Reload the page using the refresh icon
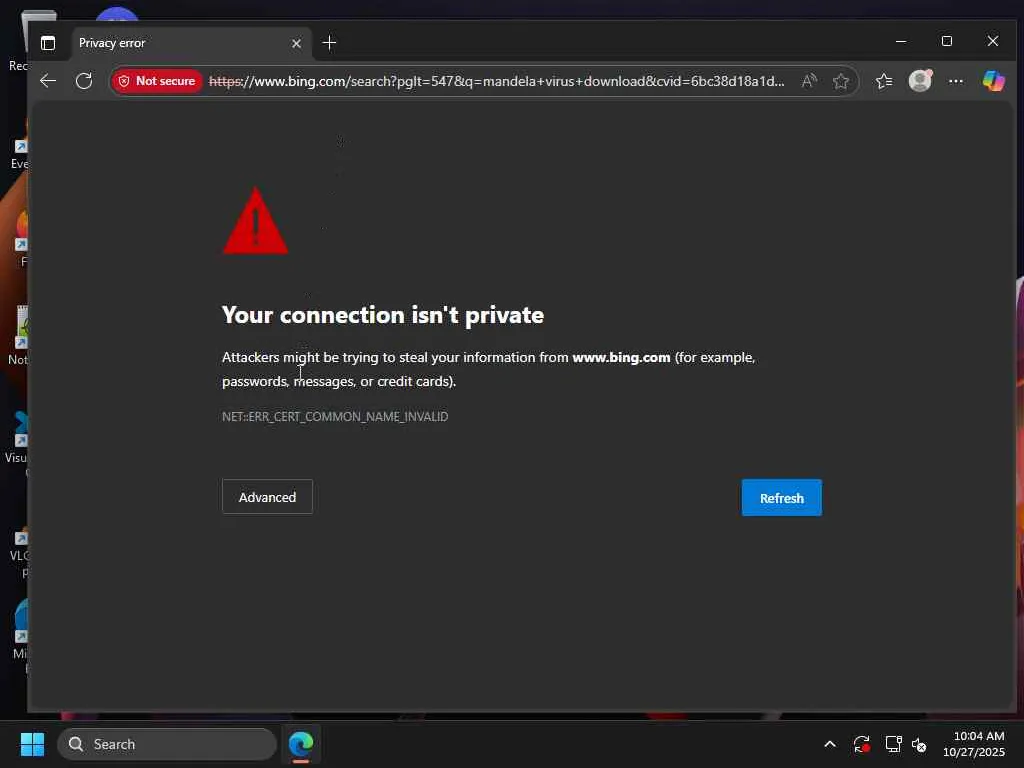1024x768 pixels. point(84,81)
